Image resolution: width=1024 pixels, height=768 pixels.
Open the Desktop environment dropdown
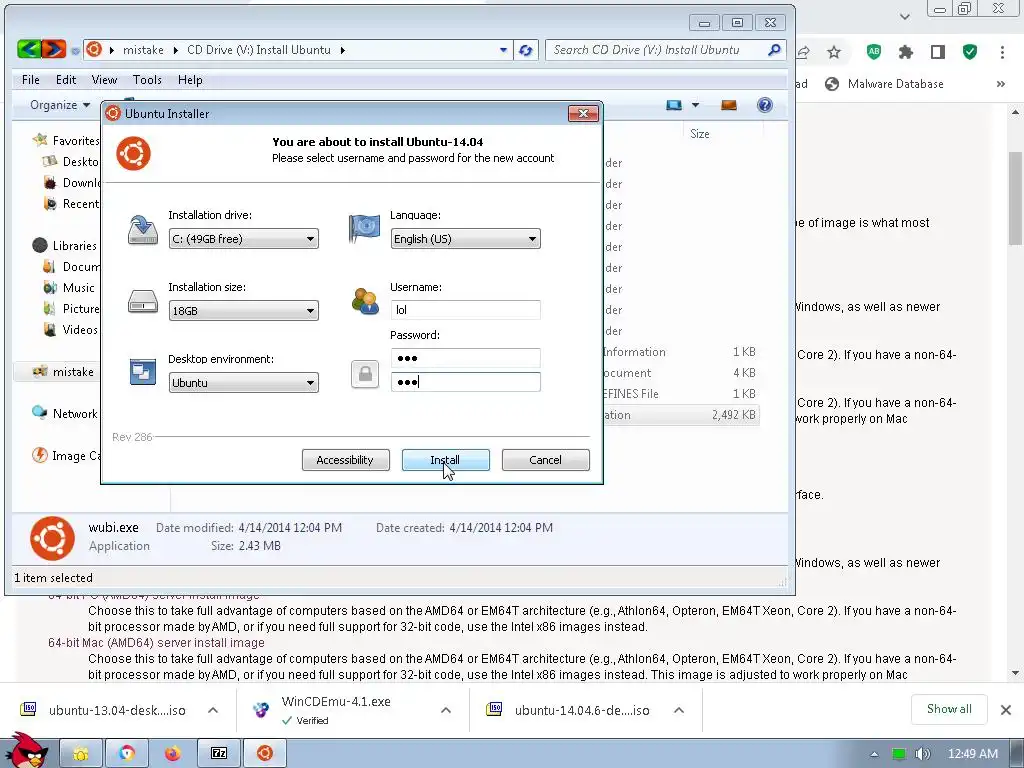[x=244, y=383]
